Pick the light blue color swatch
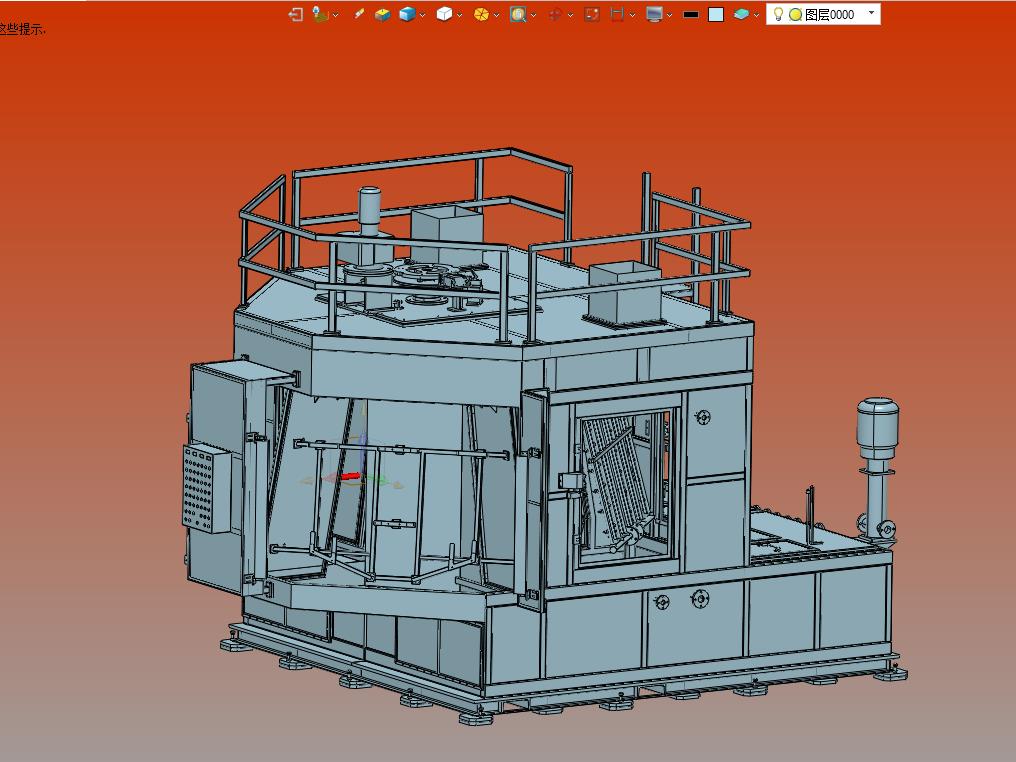This screenshot has width=1016, height=762. click(716, 14)
